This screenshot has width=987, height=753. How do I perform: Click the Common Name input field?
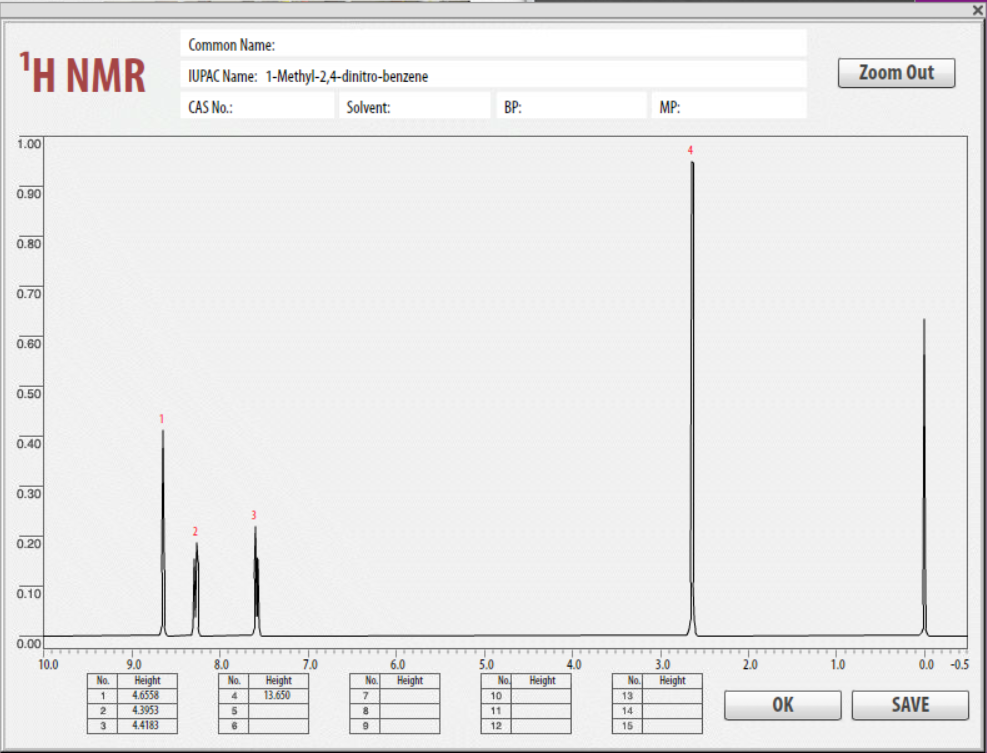coord(495,43)
